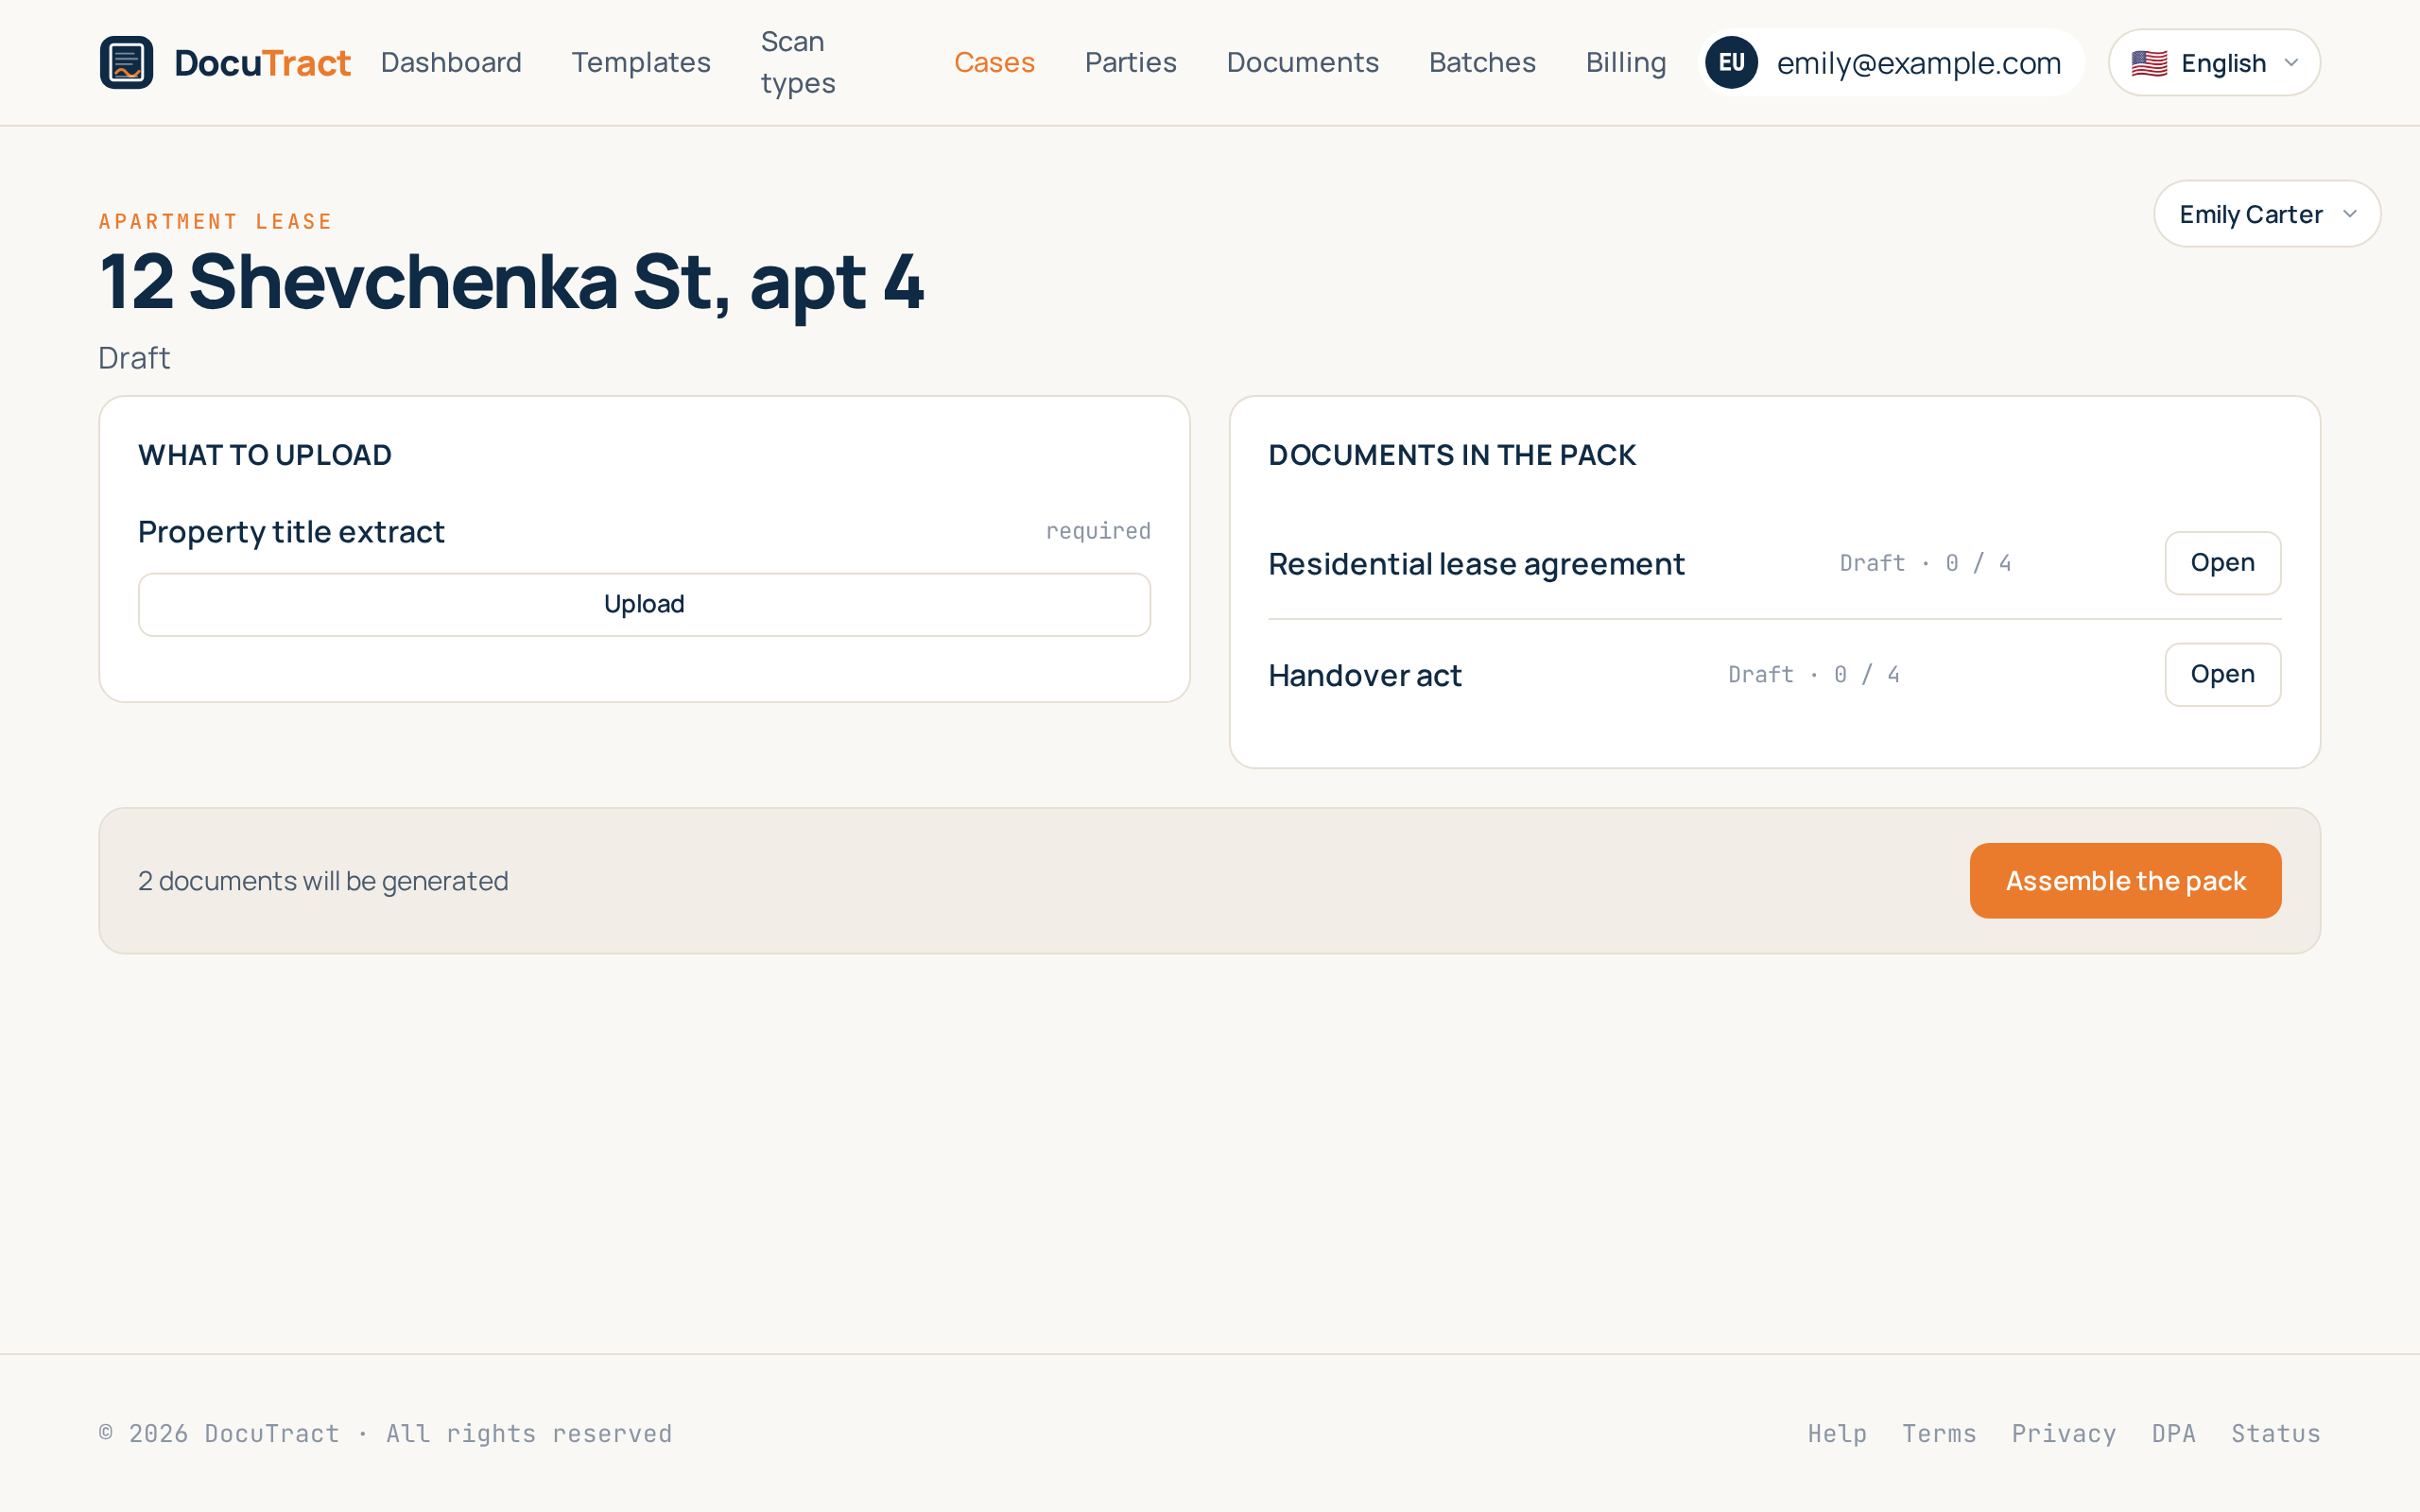Open the Templates nav item

pyautogui.click(x=641, y=62)
